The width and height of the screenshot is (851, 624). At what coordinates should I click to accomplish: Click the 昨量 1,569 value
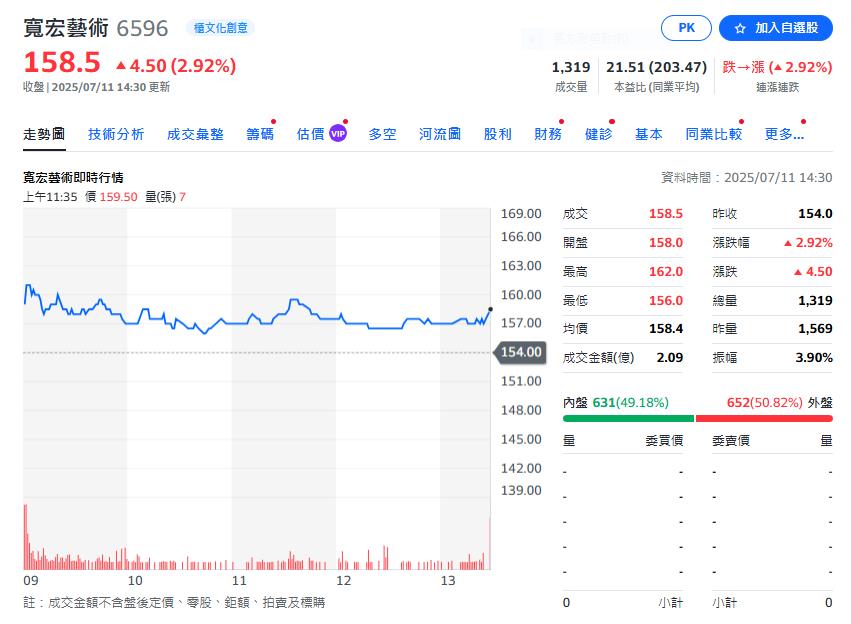[815, 329]
